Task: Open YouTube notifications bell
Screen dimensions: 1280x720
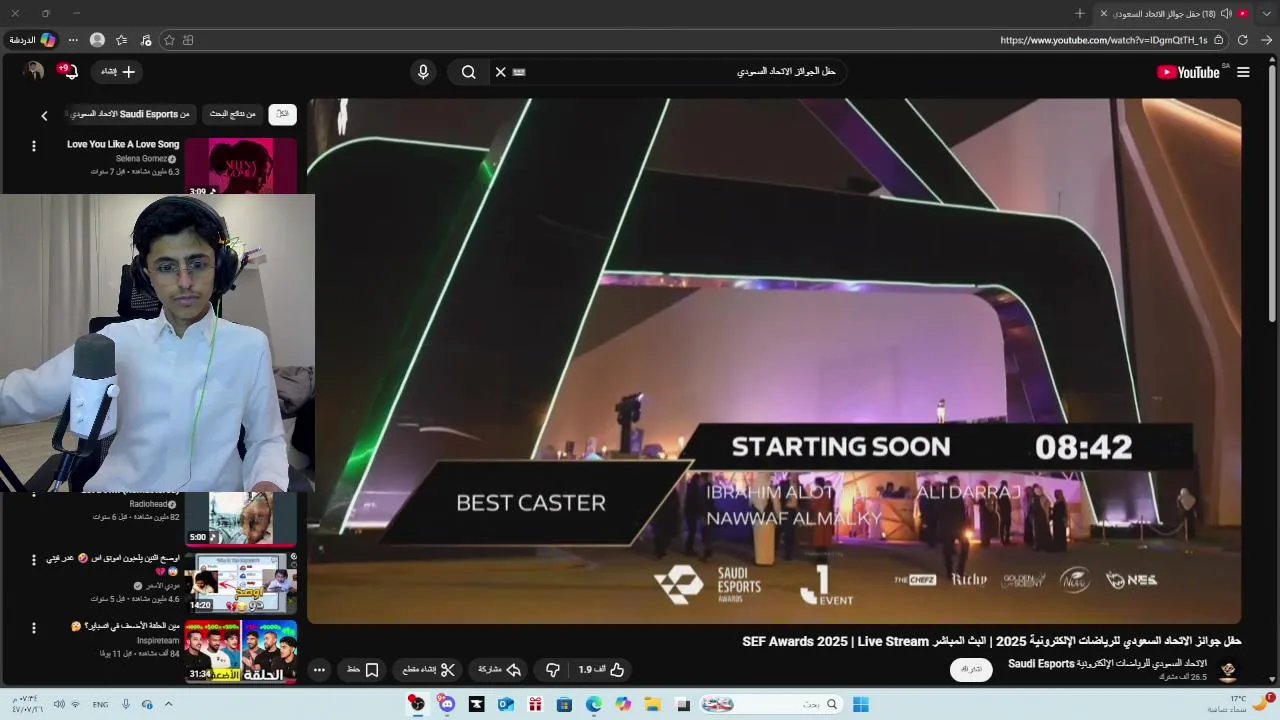Action: click(69, 72)
